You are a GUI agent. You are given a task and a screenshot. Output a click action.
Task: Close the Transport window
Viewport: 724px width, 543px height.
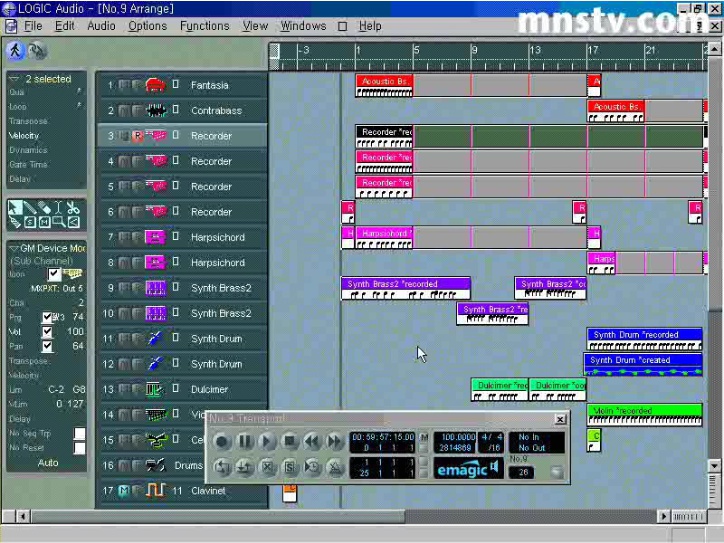[560, 419]
